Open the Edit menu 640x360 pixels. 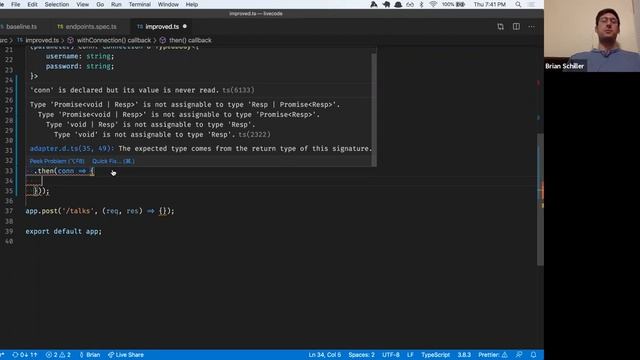pyautogui.click(x=32, y=4)
